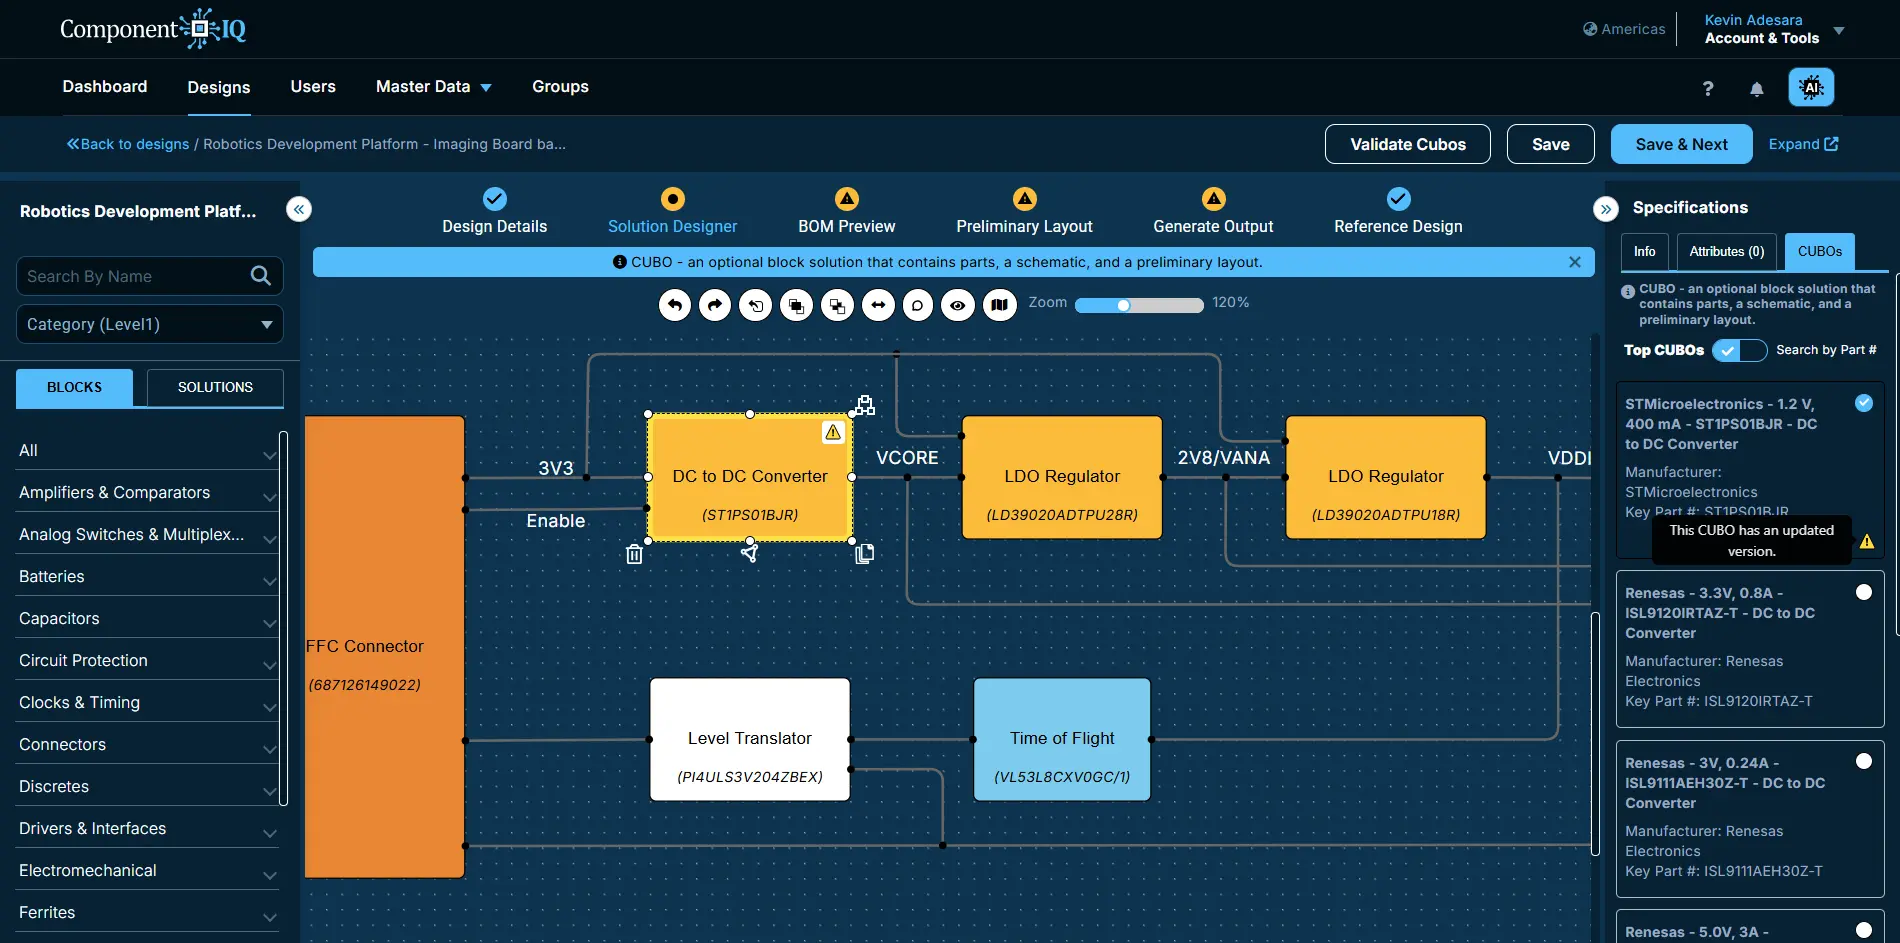Screen dimensions: 1900x943
Task: Switch to the SOLUTIONS tab
Action: click(215, 387)
